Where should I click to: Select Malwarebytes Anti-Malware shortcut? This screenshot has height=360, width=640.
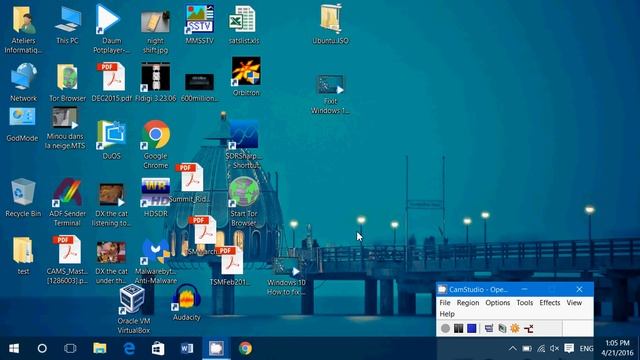click(156, 260)
